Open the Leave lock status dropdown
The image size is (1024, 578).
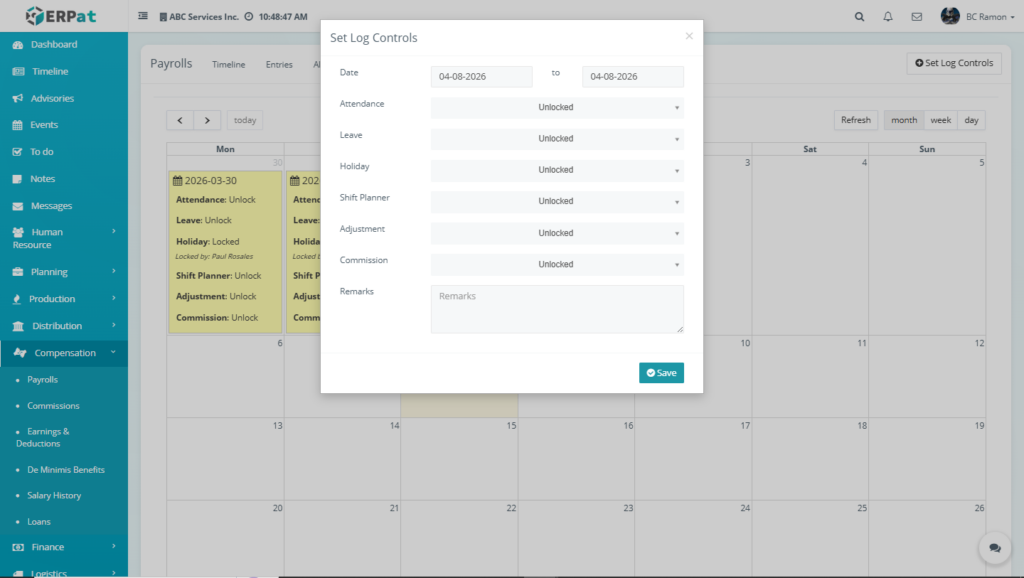point(557,138)
